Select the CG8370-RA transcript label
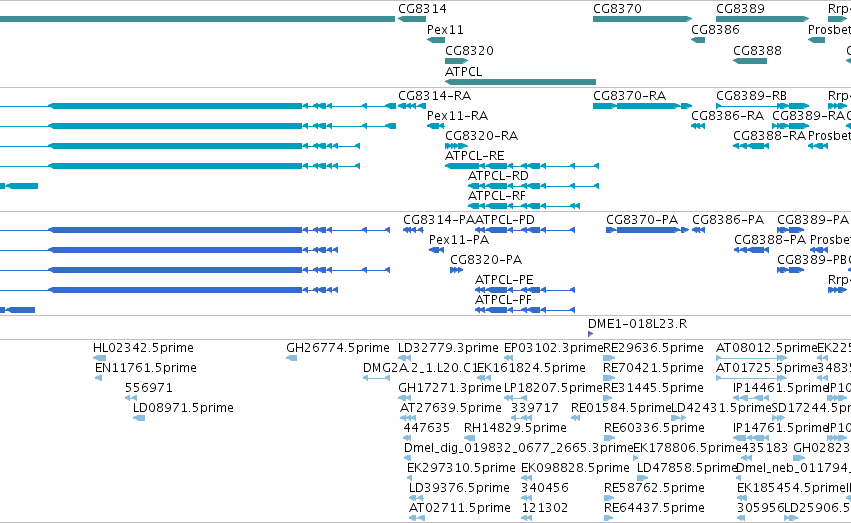The width and height of the screenshot is (851, 523). point(630,96)
